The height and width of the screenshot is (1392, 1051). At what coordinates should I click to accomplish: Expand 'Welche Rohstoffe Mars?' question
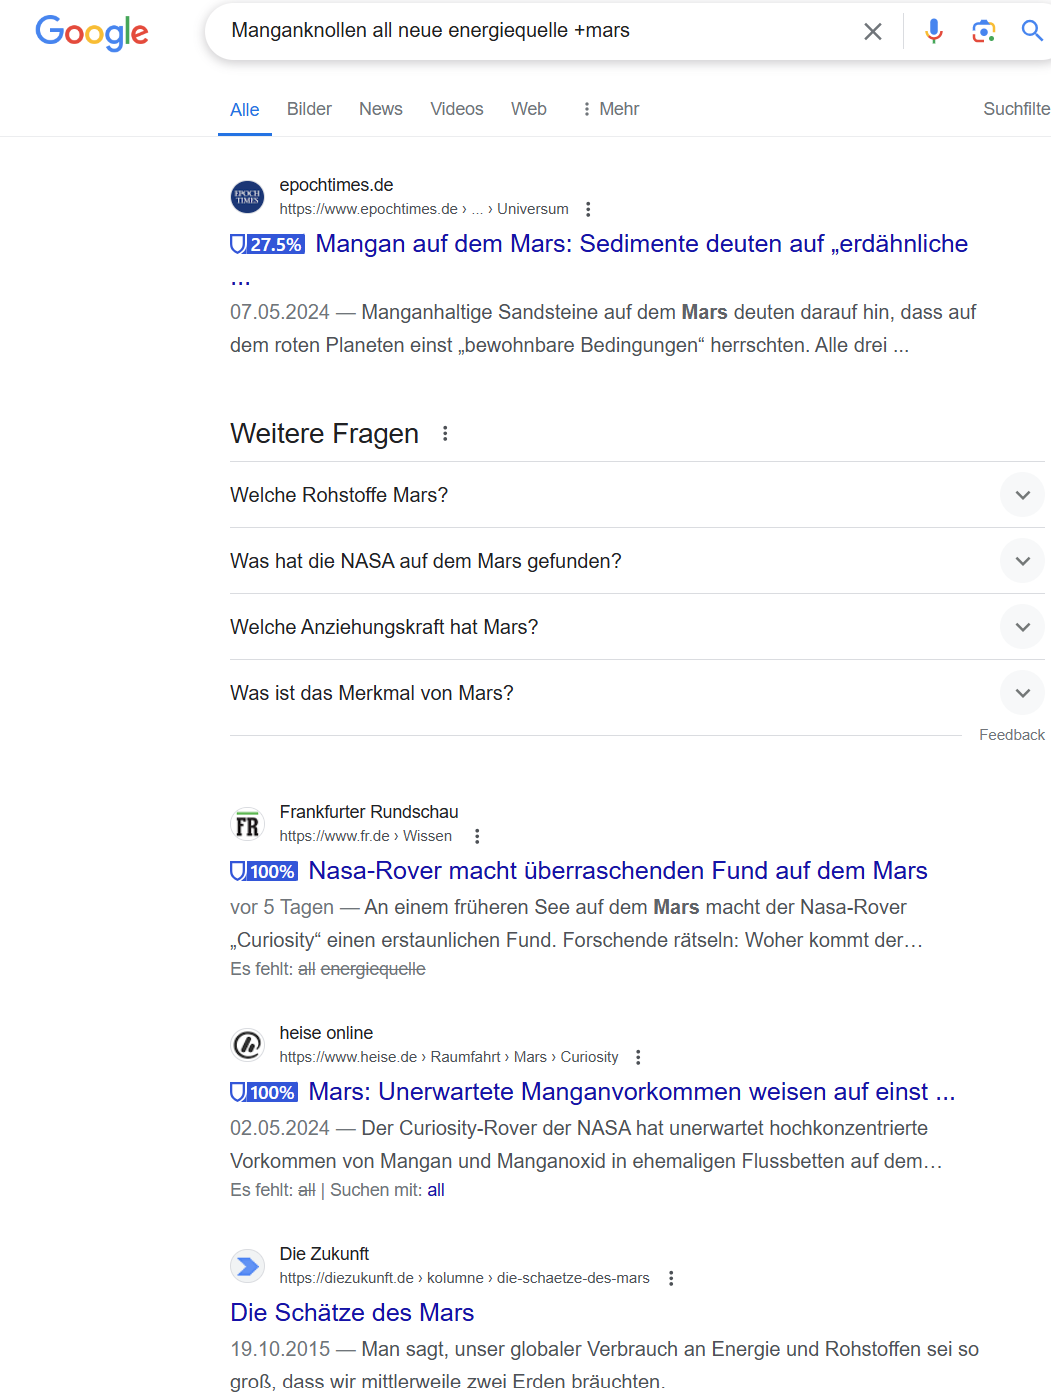[637, 495]
